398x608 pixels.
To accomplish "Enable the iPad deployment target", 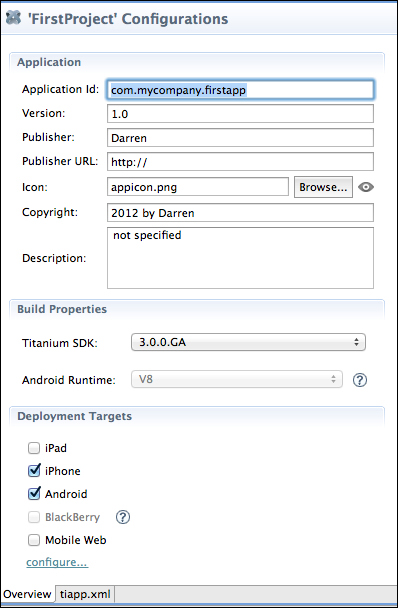I will point(34,448).
